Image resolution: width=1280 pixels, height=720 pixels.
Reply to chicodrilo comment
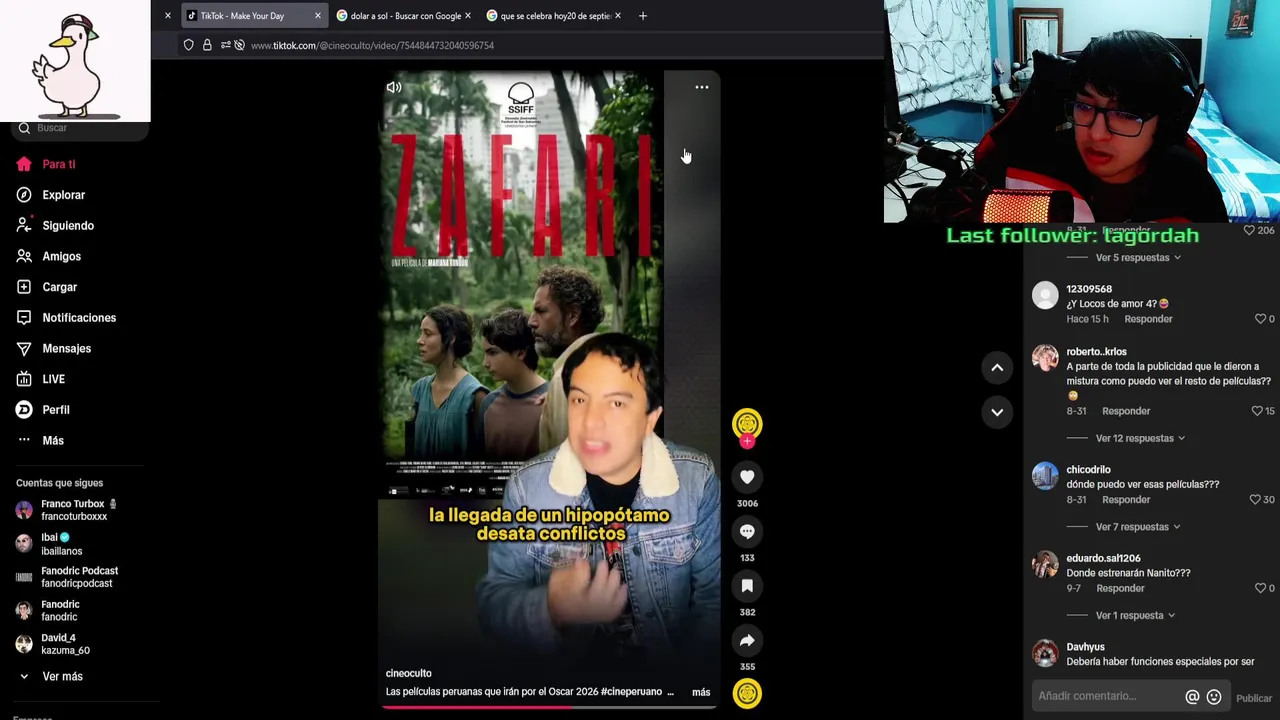pos(1126,500)
